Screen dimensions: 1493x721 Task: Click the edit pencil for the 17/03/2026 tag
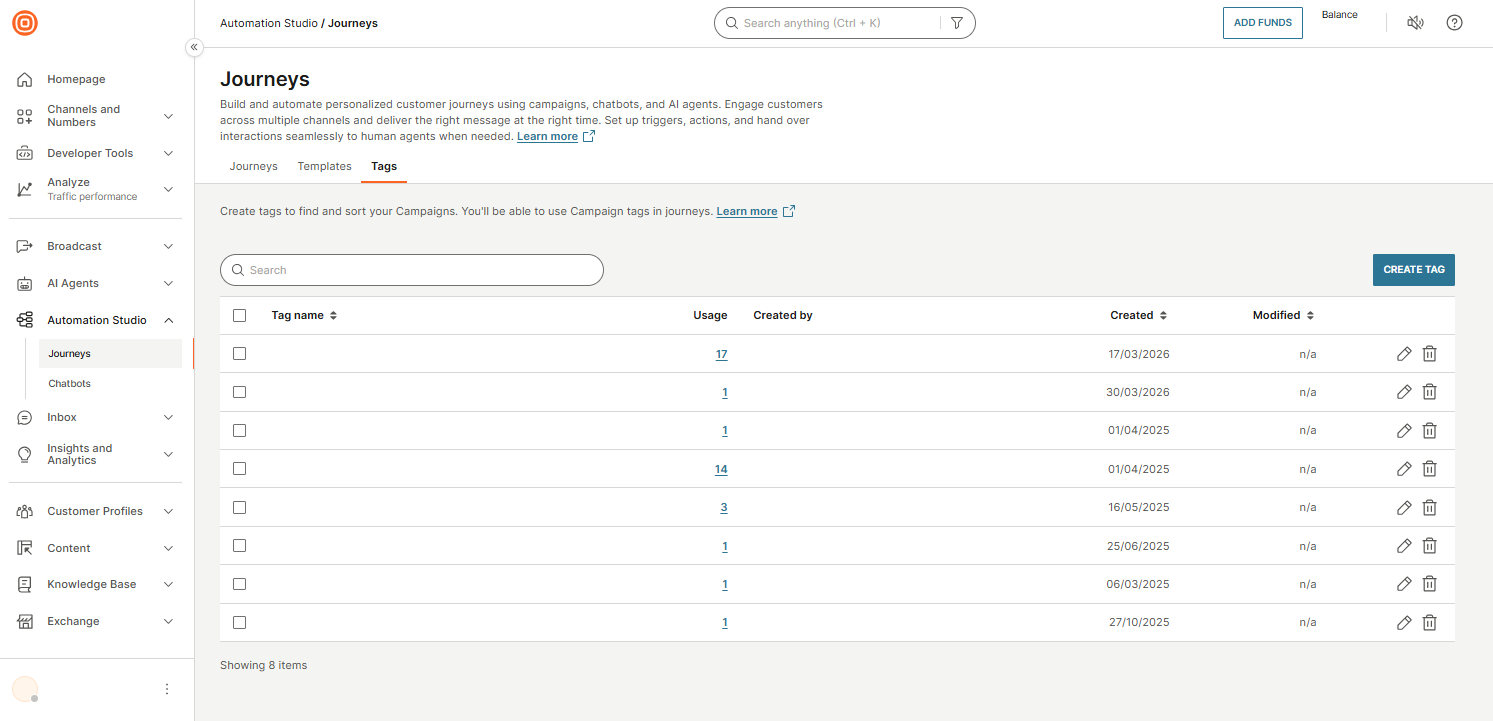(1404, 354)
